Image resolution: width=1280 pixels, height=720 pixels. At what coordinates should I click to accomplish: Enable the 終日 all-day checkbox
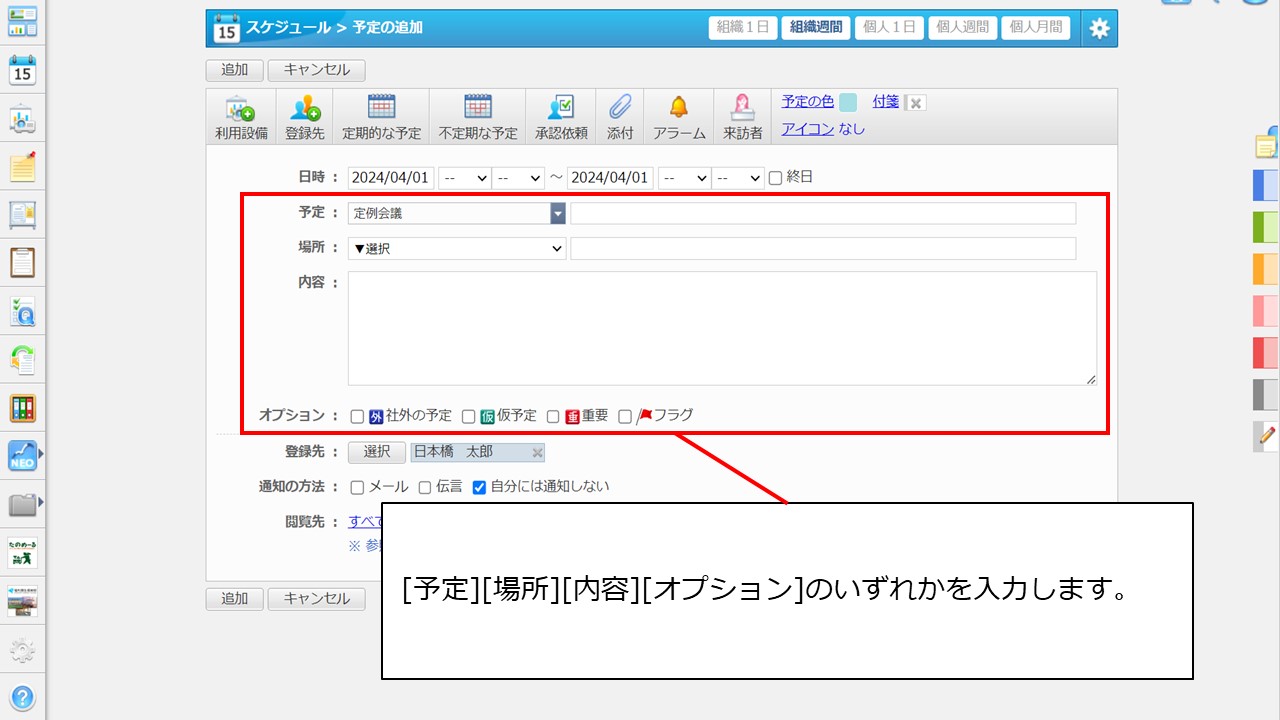775,178
